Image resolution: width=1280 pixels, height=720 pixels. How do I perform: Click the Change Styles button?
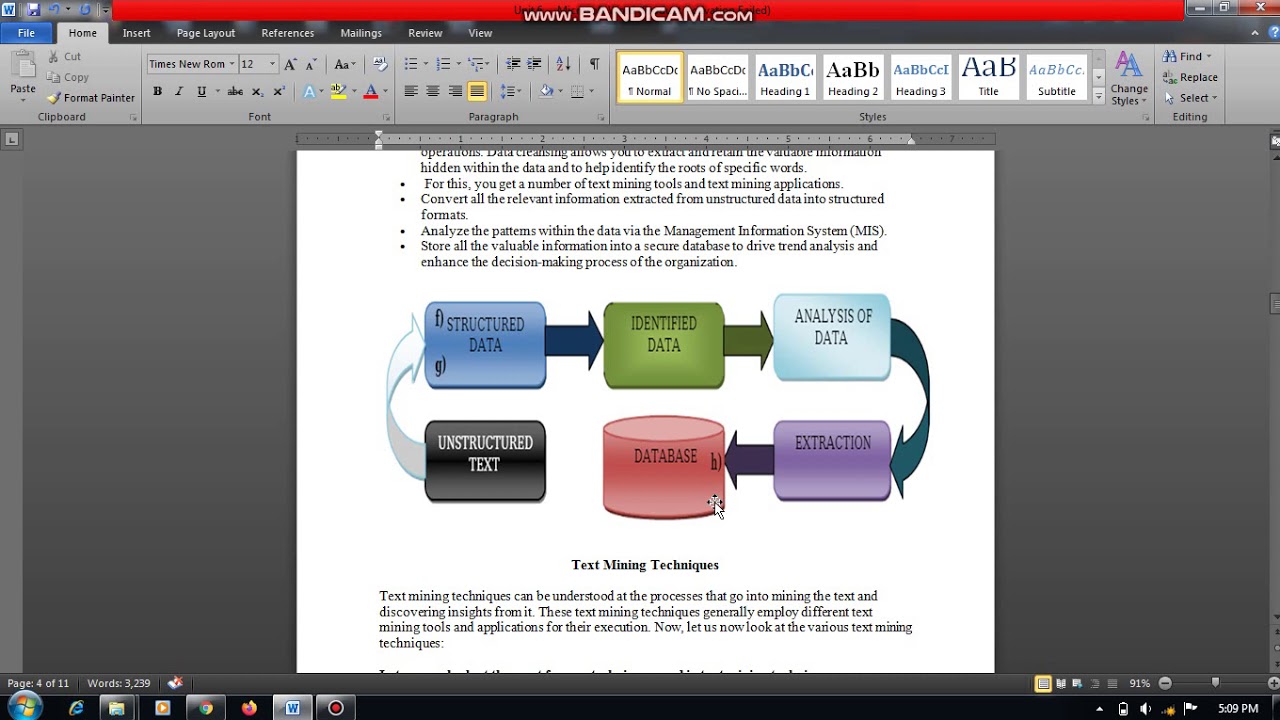coord(1129,79)
